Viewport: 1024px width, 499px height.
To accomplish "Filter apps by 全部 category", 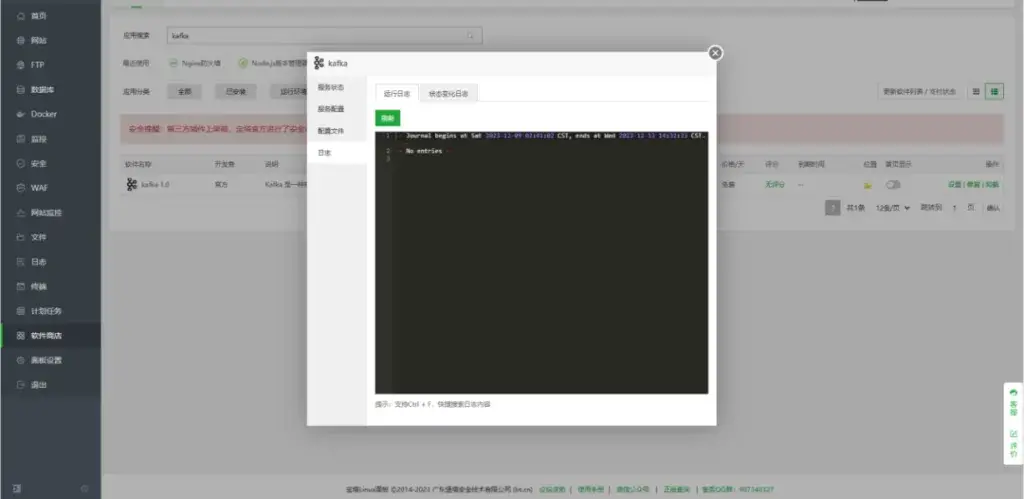I will click(x=185, y=91).
